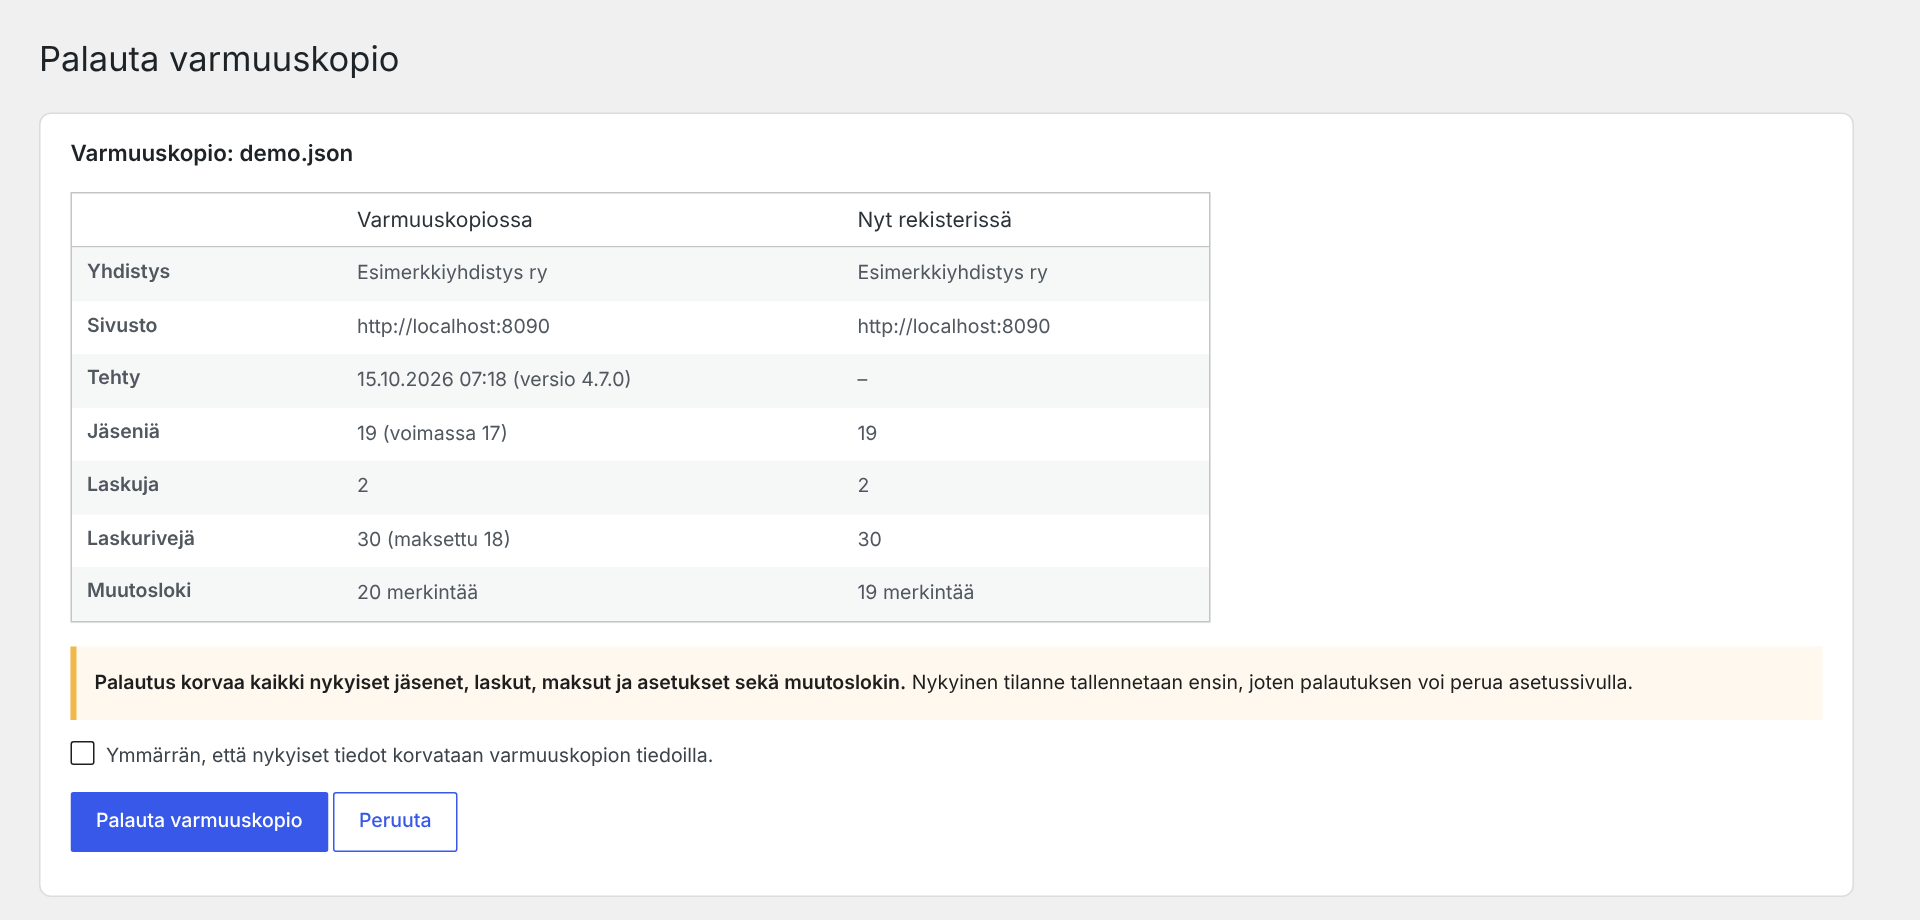
Task: Click the '19 merkintää' cell
Action: pos(916,593)
